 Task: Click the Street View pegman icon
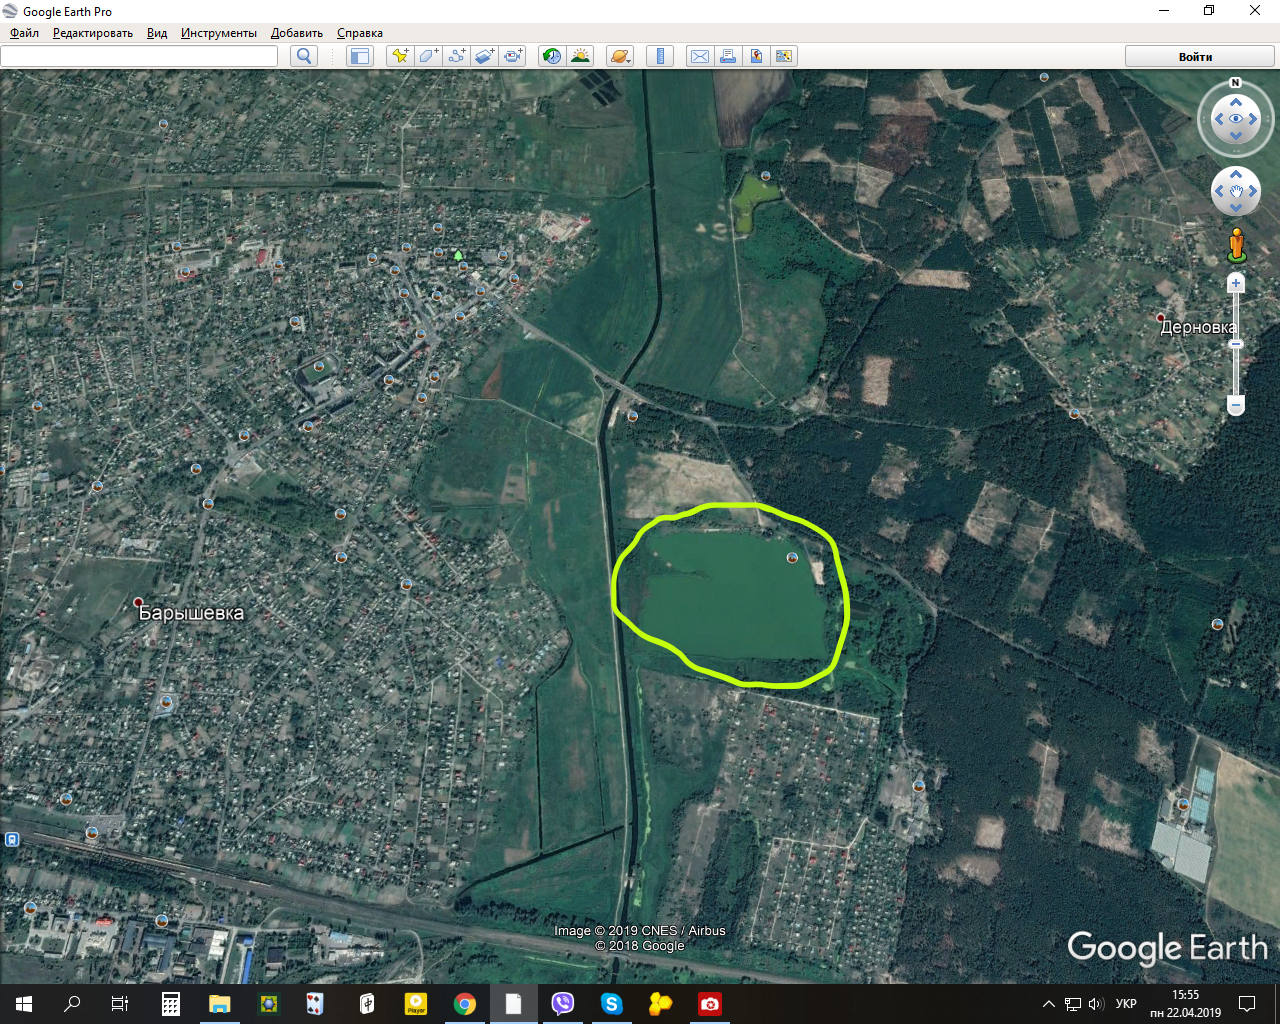1237,245
